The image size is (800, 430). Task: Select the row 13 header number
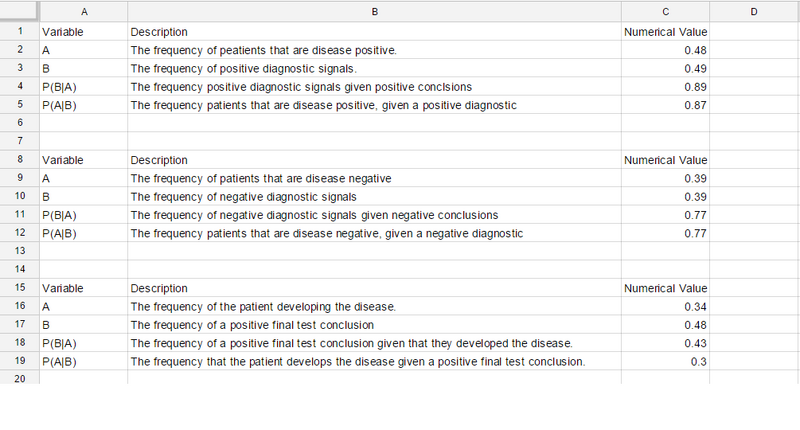pos(19,251)
